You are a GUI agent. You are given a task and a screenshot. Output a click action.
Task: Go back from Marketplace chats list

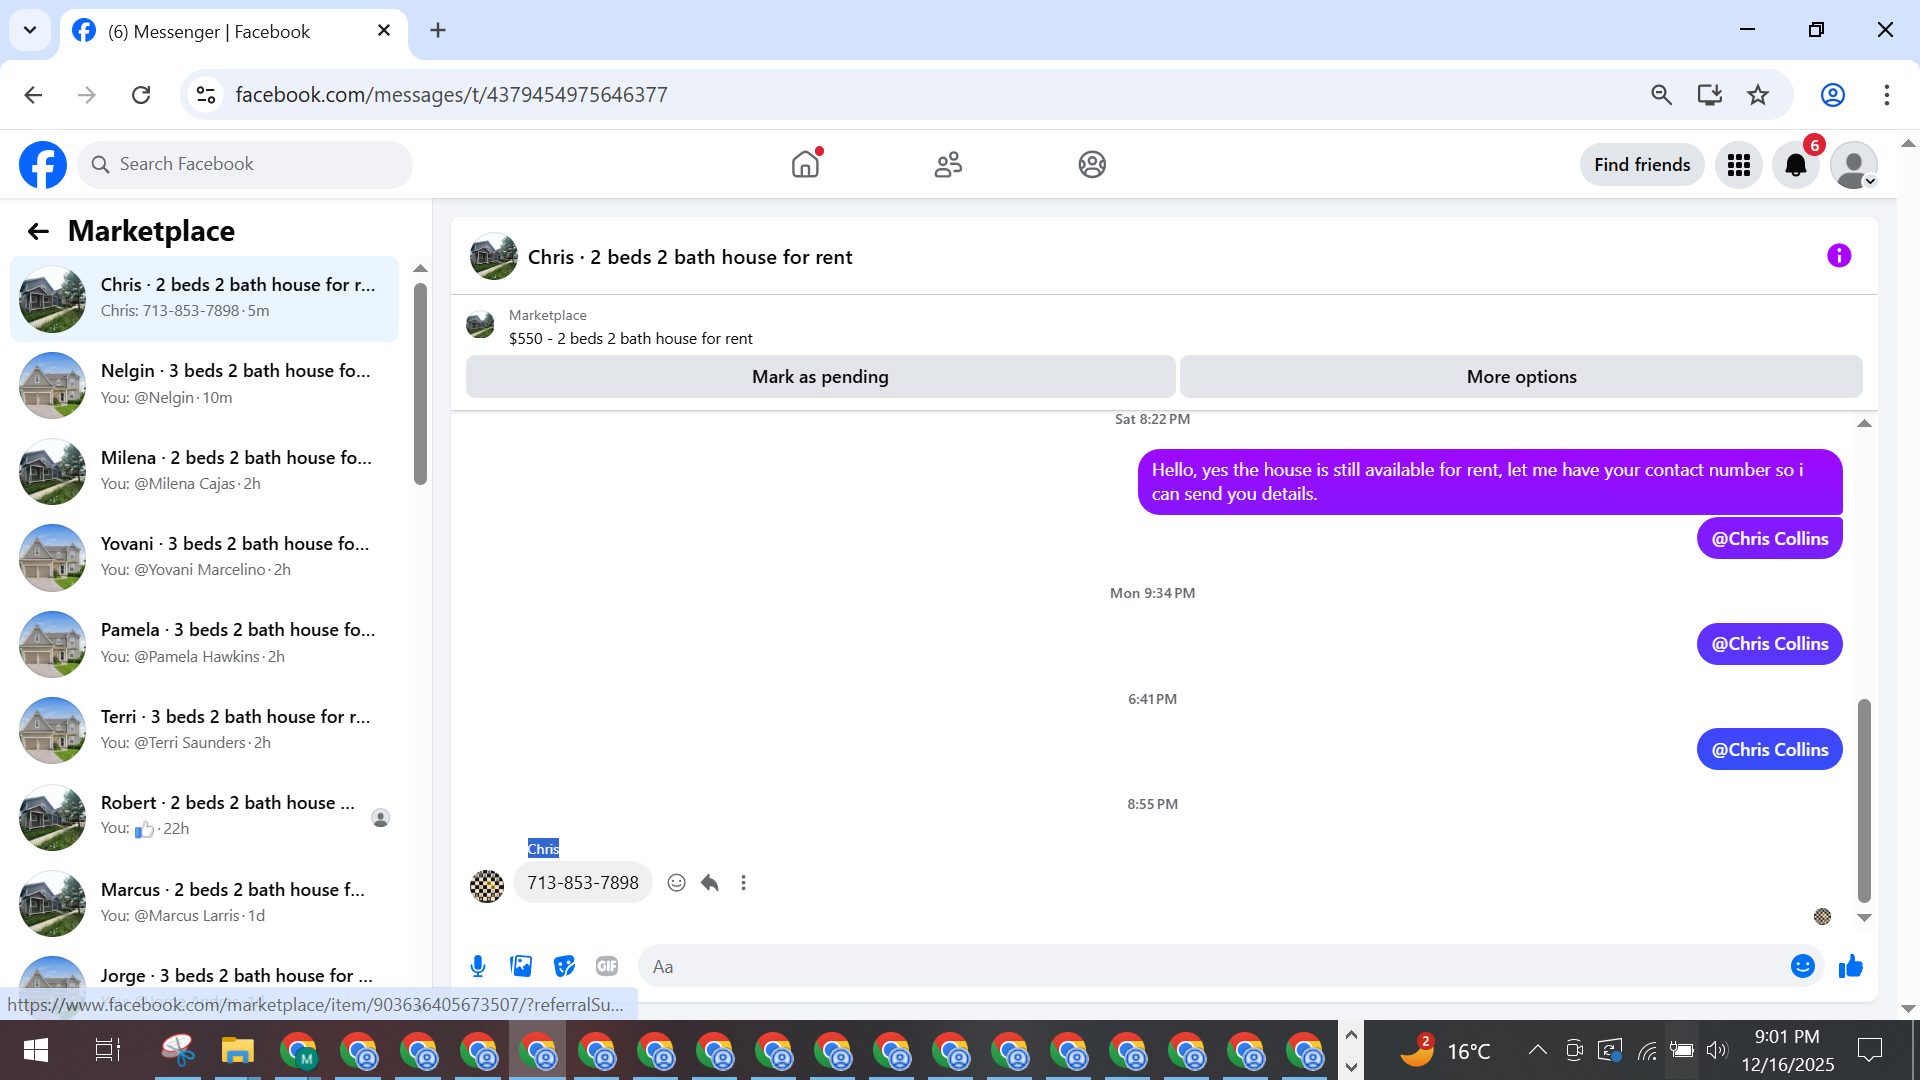[x=38, y=232]
